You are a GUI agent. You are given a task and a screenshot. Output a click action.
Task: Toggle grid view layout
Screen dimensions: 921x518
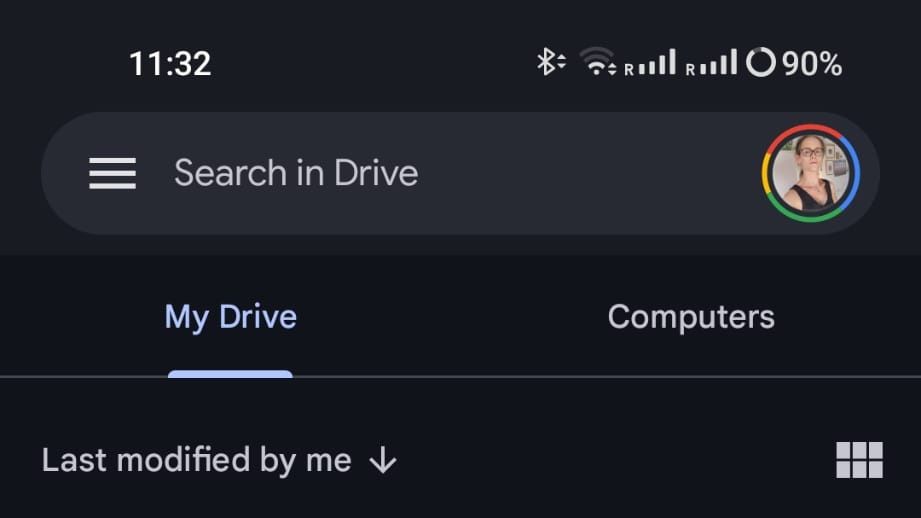(x=859, y=460)
